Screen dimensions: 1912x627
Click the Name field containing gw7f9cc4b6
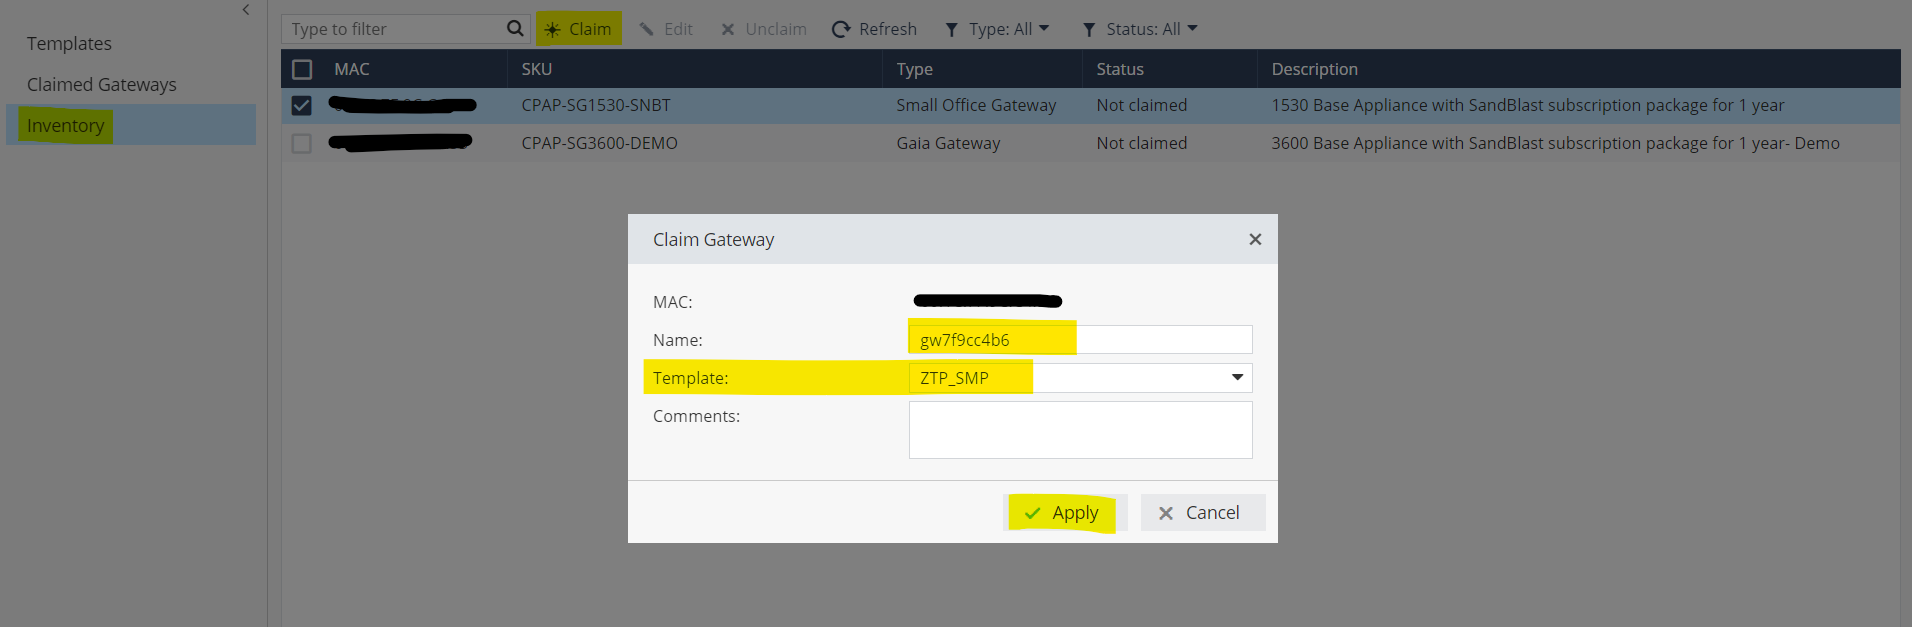click(x=1080, y=340)
